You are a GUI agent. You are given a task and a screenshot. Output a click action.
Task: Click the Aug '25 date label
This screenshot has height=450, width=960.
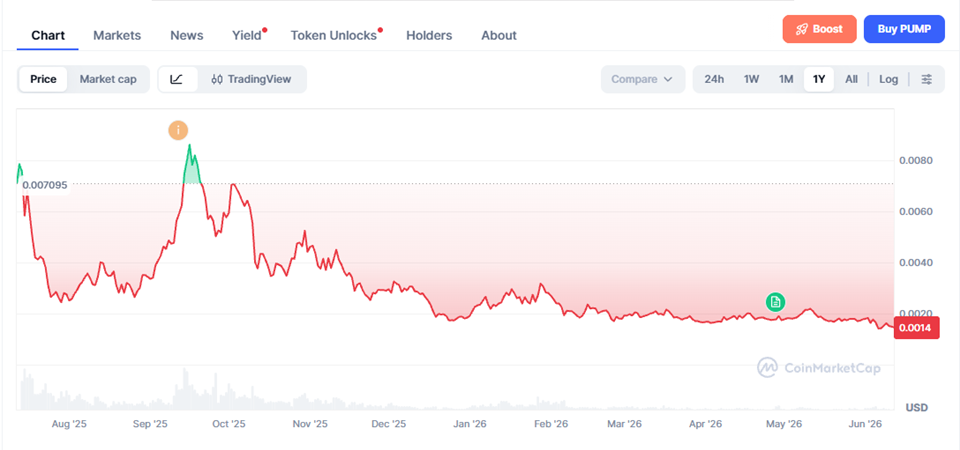point(69,424)
